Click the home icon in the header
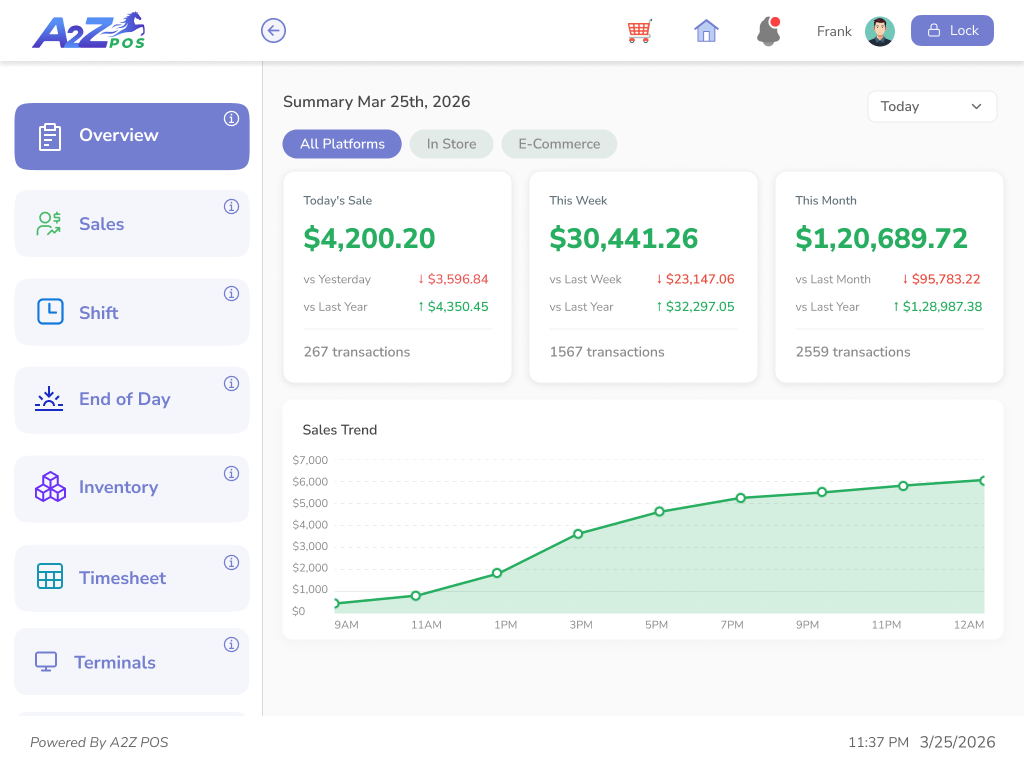Viewport: 1024px width, 768px height. click(706, 31)
